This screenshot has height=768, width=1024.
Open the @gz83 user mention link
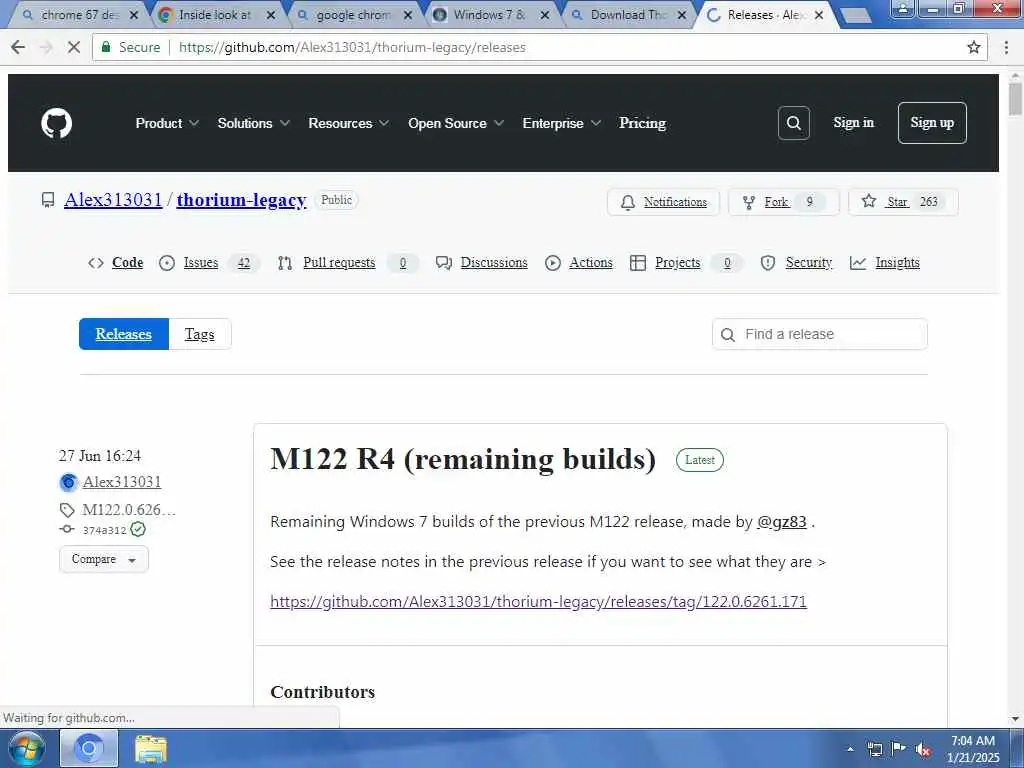tap(782, 522)
